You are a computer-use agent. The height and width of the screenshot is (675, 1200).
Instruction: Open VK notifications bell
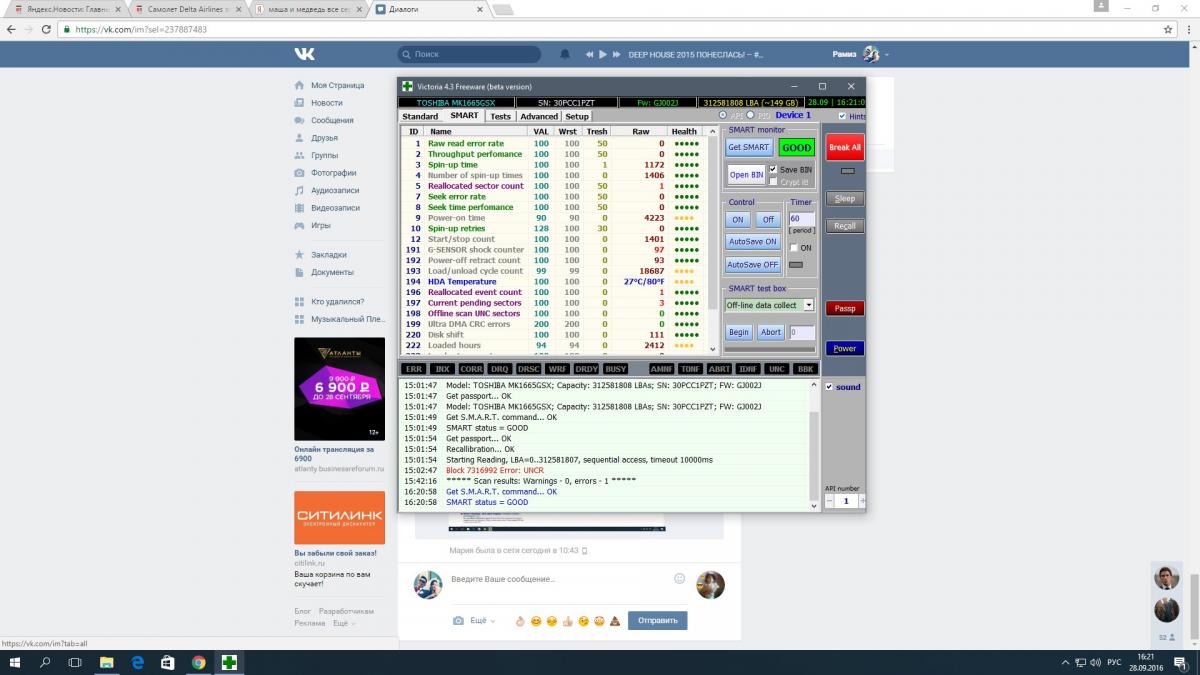coord(565,54)
